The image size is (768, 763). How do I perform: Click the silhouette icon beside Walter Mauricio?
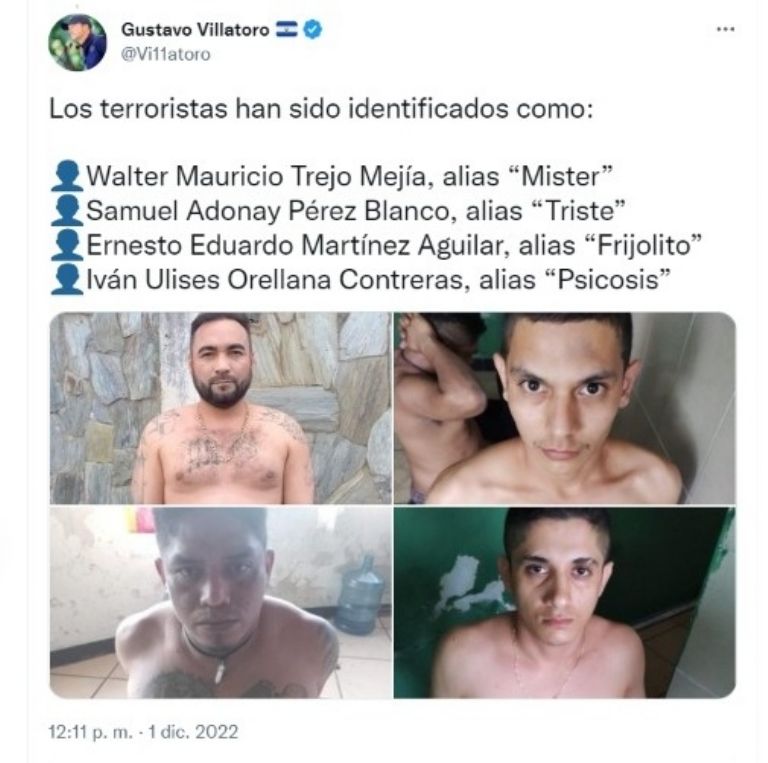tap(67, 176)
